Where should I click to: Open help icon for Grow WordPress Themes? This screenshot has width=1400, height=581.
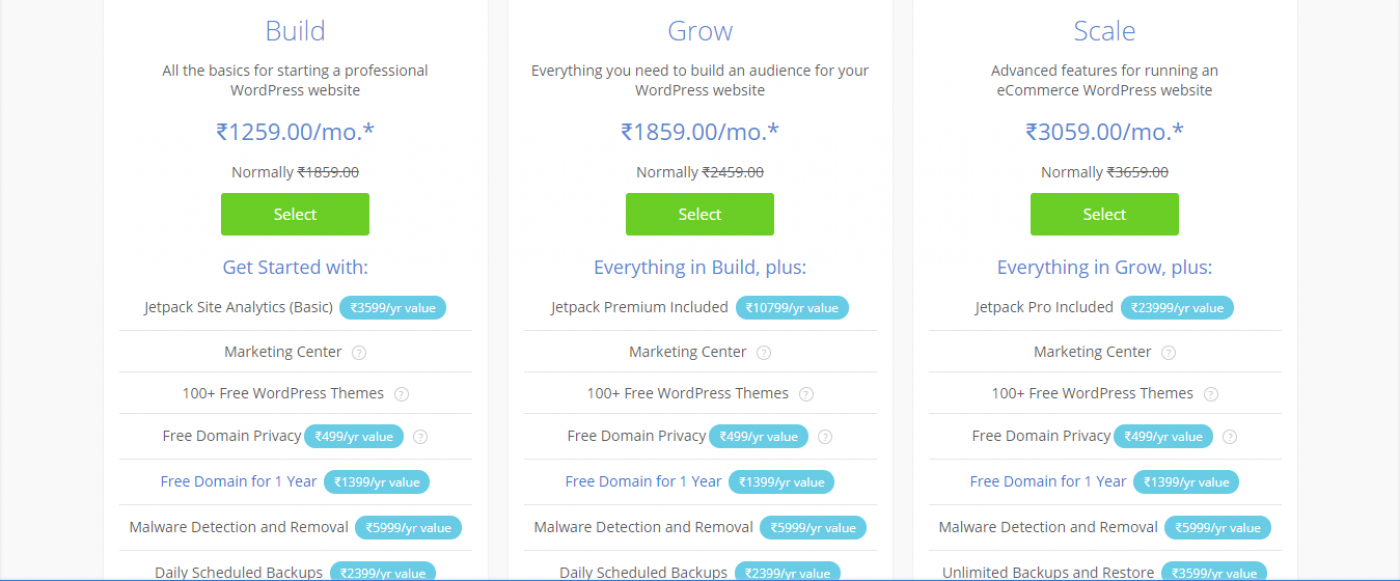806,394
